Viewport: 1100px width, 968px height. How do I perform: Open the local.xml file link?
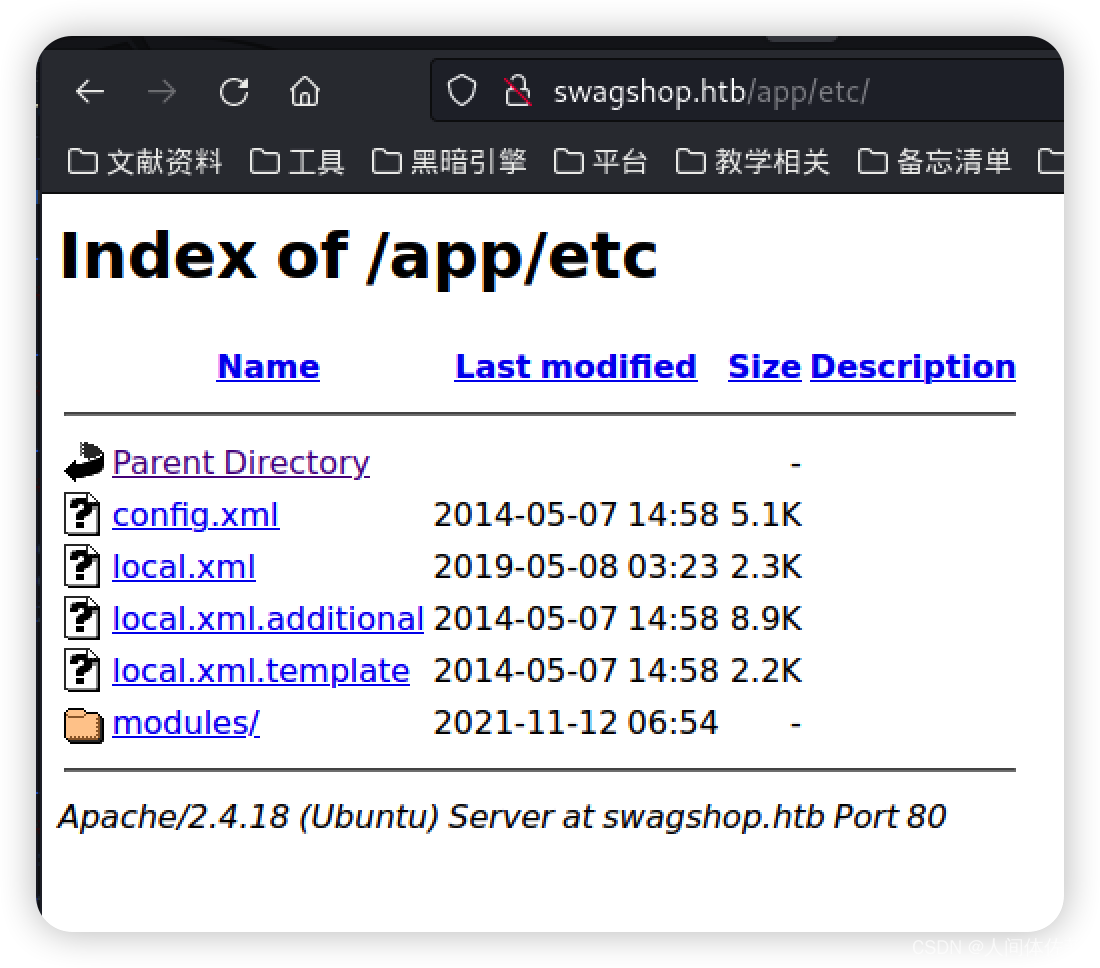tap(184, 567)
